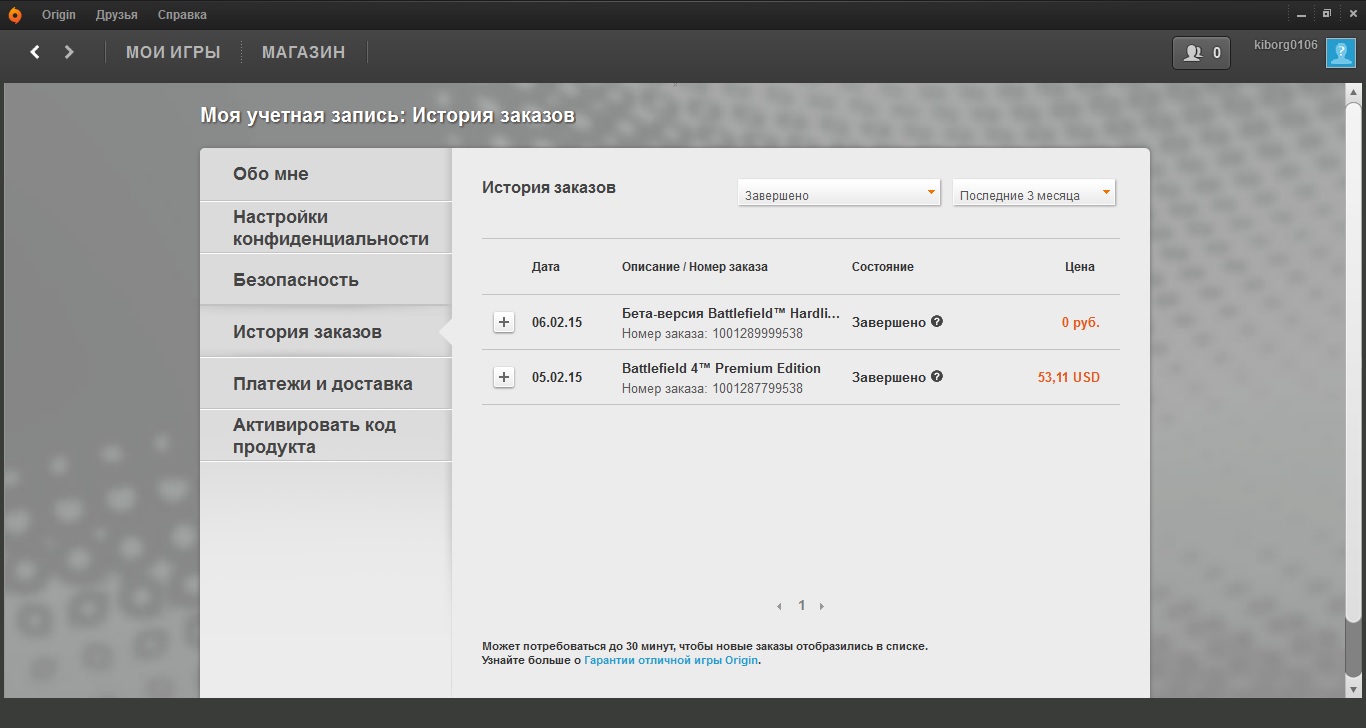
Task: Show status help for Battlefield Hardline order
Action: point(937,322)
